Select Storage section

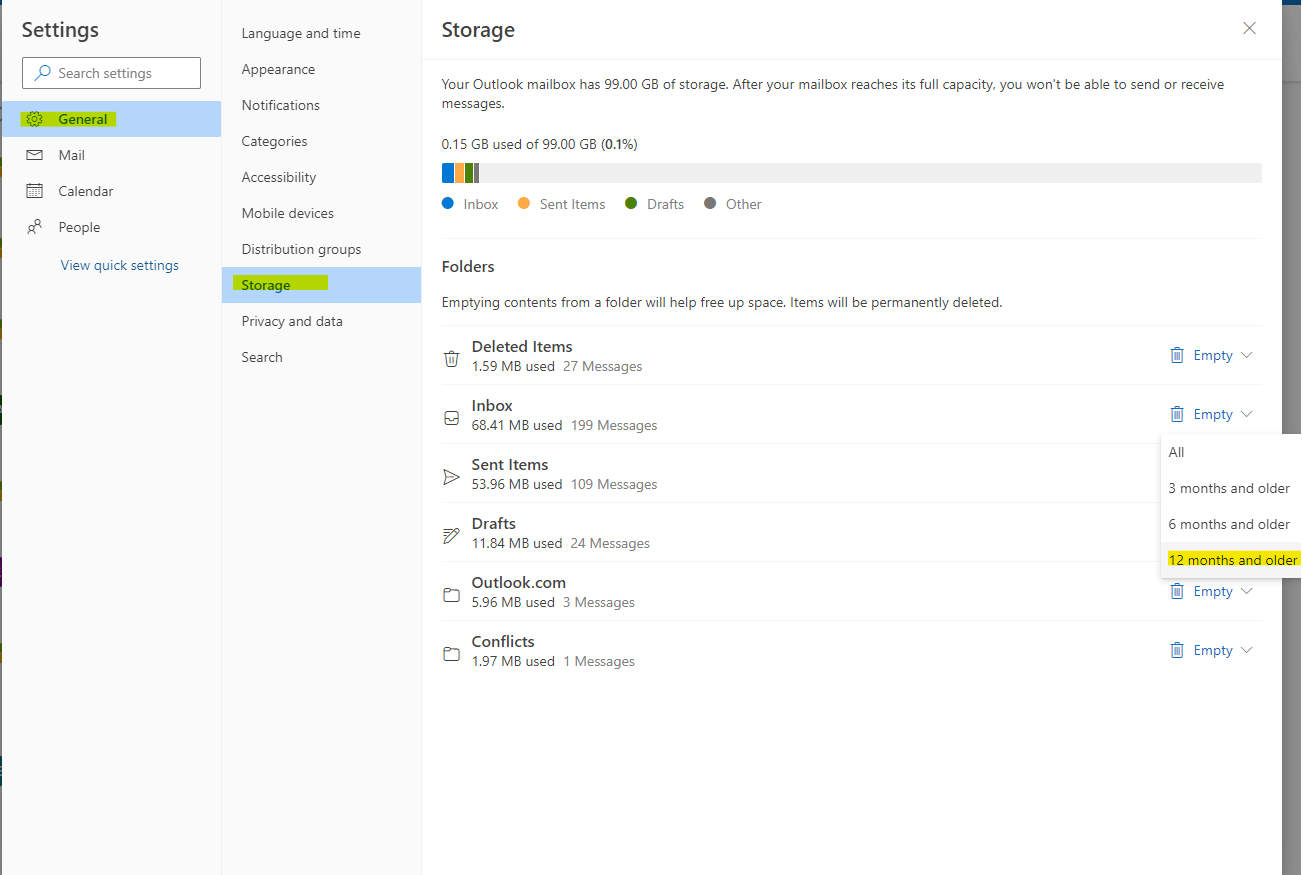321,285
